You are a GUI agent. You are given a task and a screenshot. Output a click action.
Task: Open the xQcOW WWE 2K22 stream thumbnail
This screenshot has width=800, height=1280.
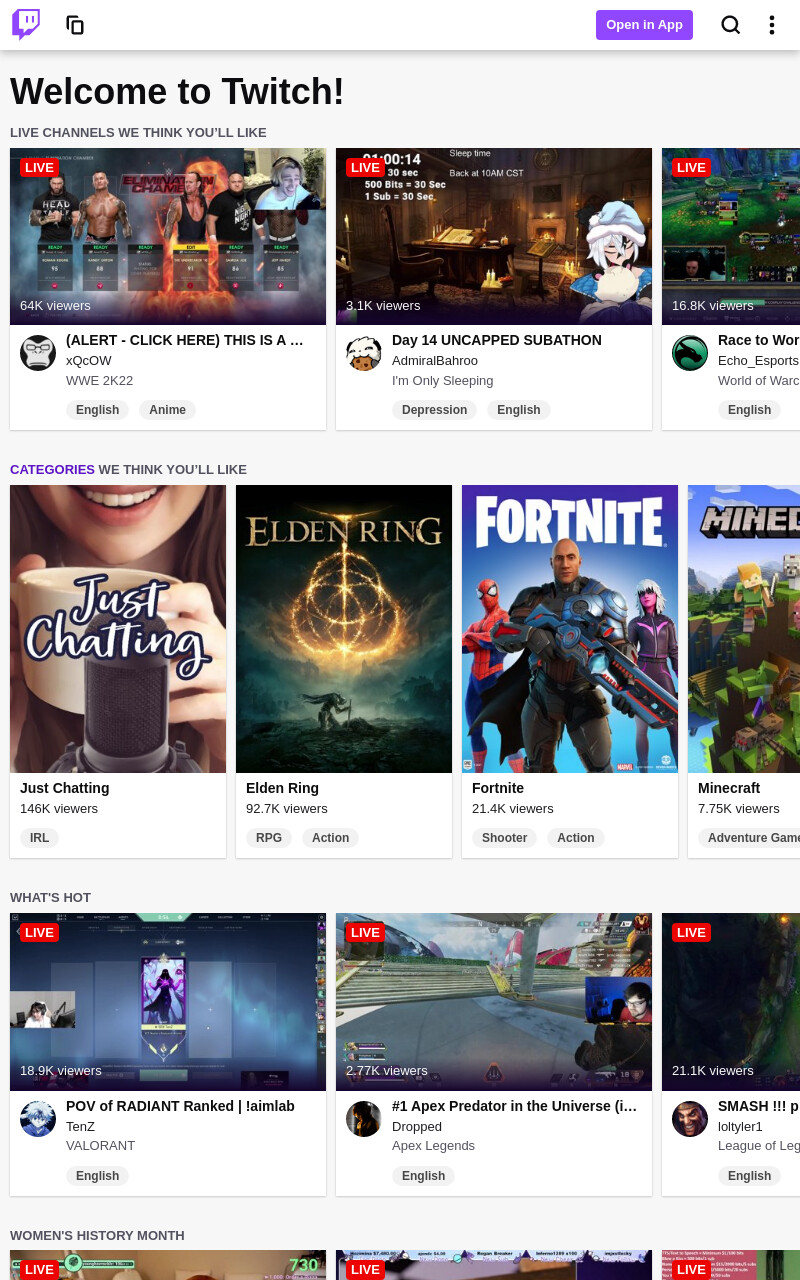point(168,236)
